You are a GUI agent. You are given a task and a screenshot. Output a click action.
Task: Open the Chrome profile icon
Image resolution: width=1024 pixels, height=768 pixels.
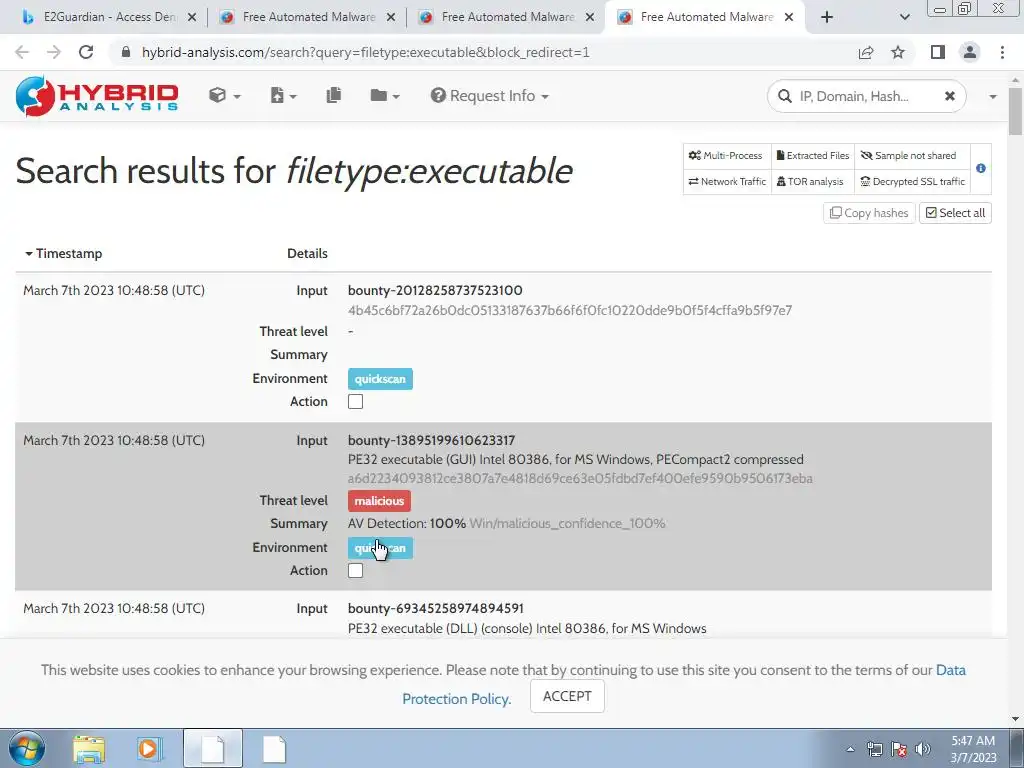[x=970, y=52]
